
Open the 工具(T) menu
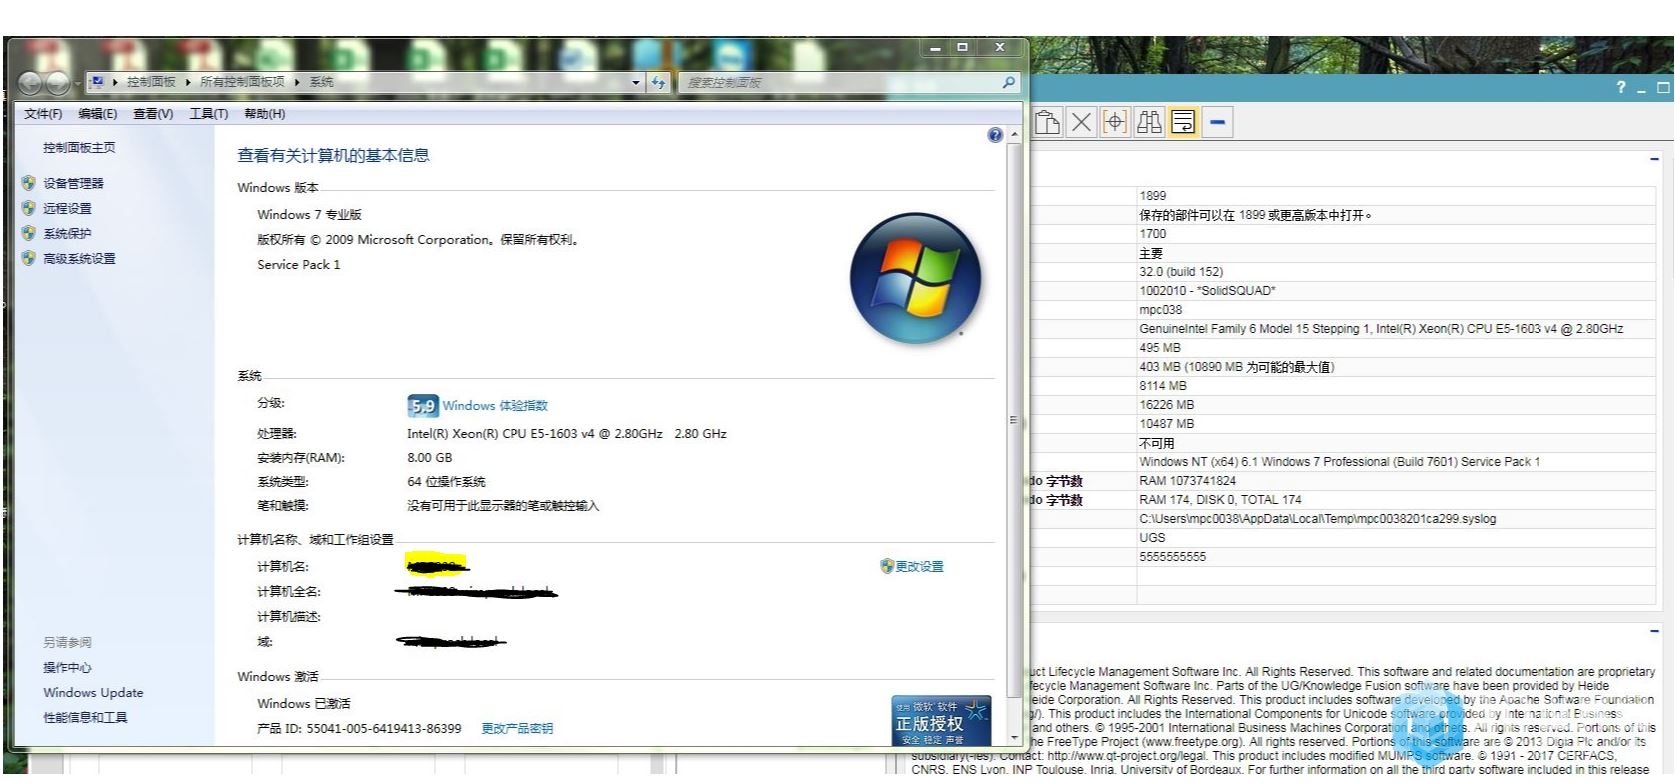point(209,114)
